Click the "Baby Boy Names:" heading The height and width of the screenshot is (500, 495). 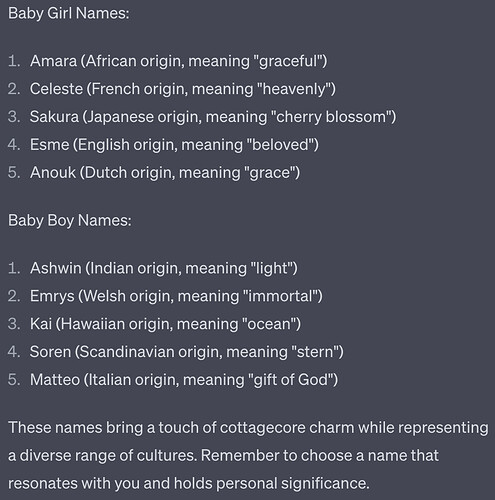(x=70, y=221)
